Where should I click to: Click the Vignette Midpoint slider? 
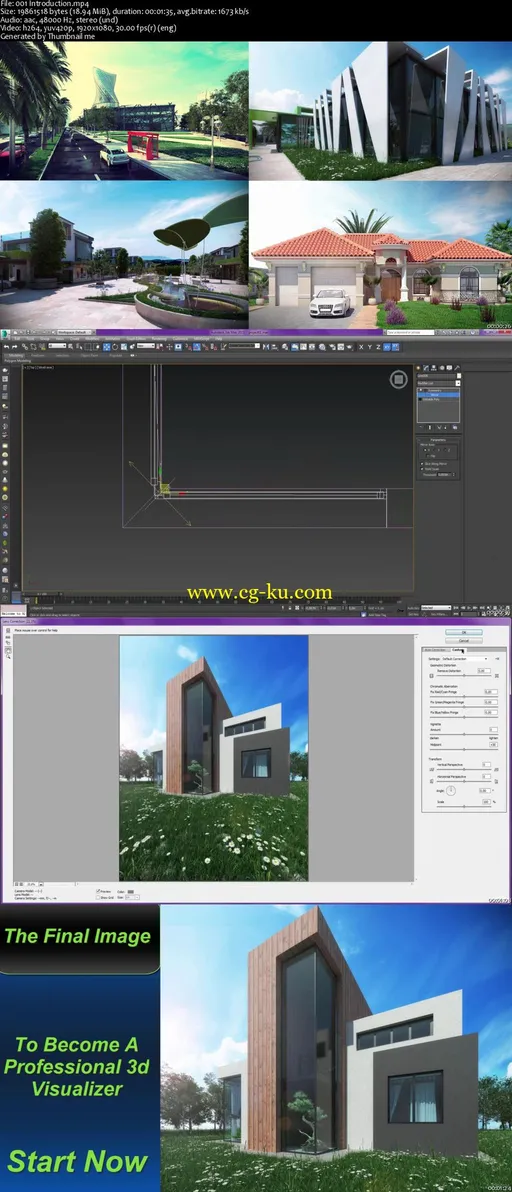click(x=464, y=750)
